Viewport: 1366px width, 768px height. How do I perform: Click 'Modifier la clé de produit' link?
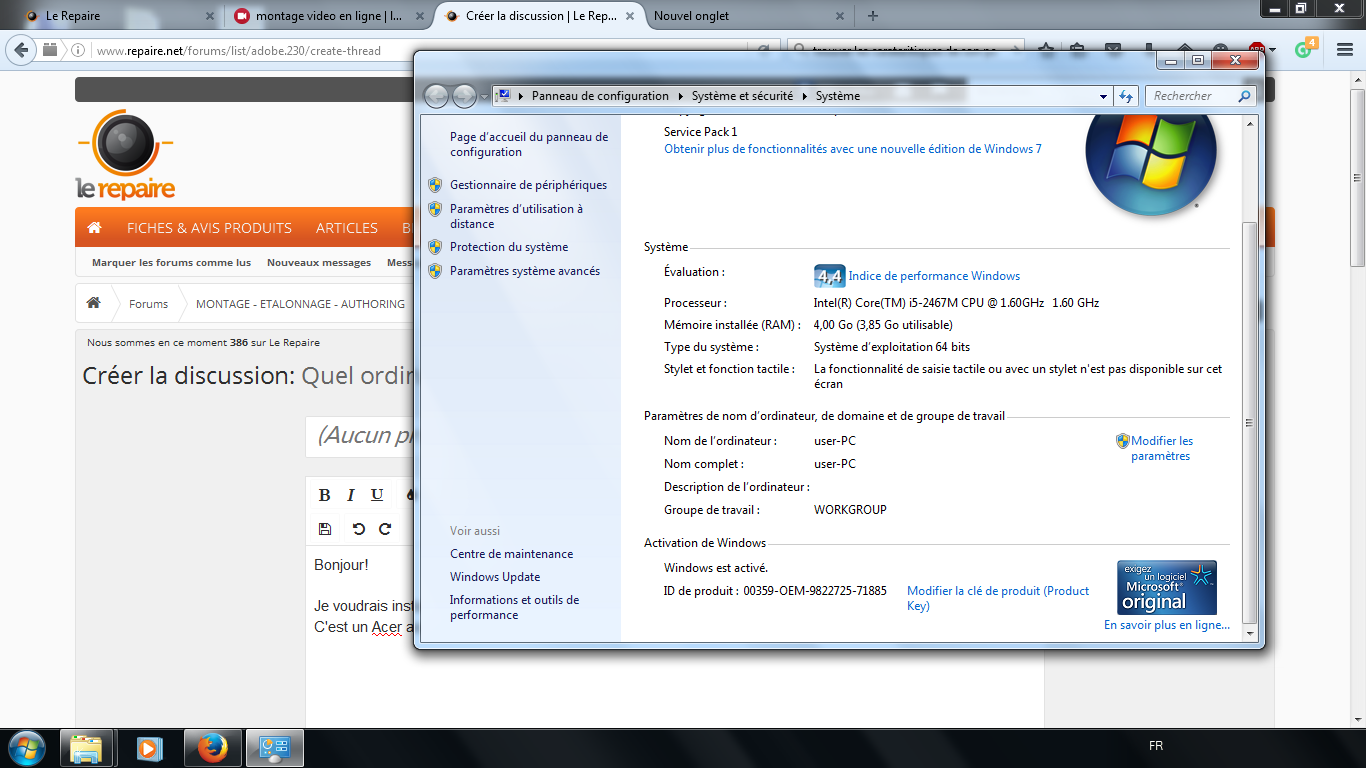click(998, 598)
